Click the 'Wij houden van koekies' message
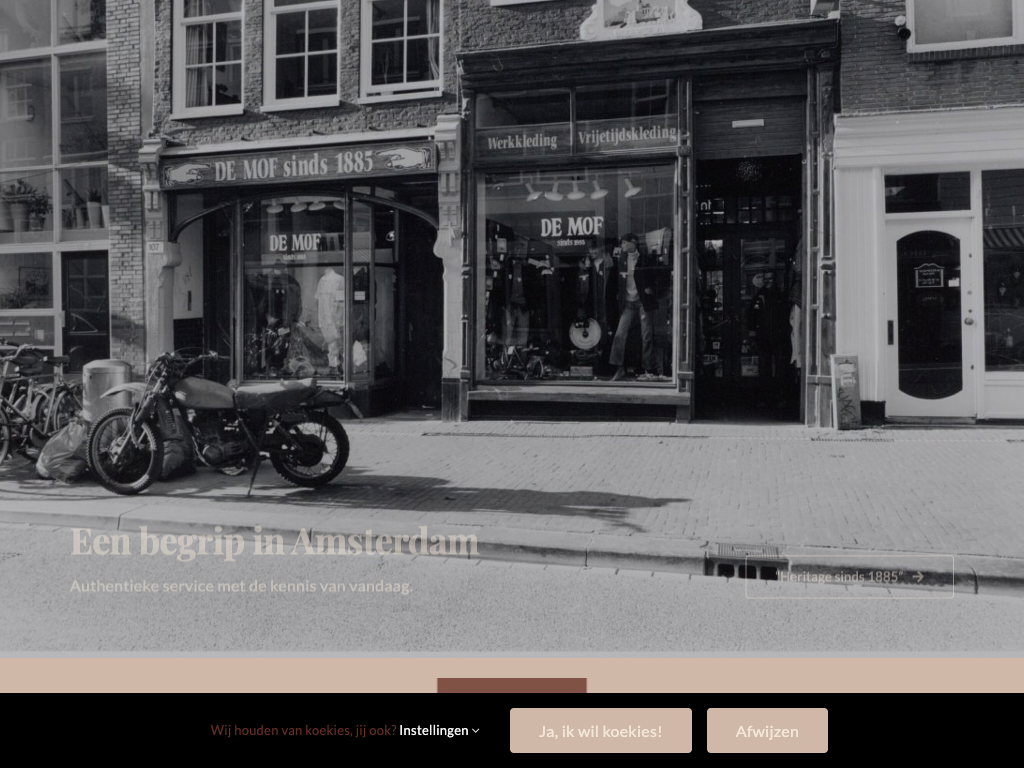The height and width of the screenshot is (768, 1024). pos(303,730)
